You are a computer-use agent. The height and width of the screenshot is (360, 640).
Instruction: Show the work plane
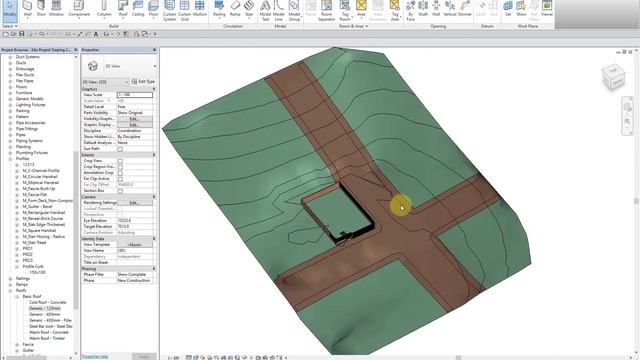[x=521, y=9]
